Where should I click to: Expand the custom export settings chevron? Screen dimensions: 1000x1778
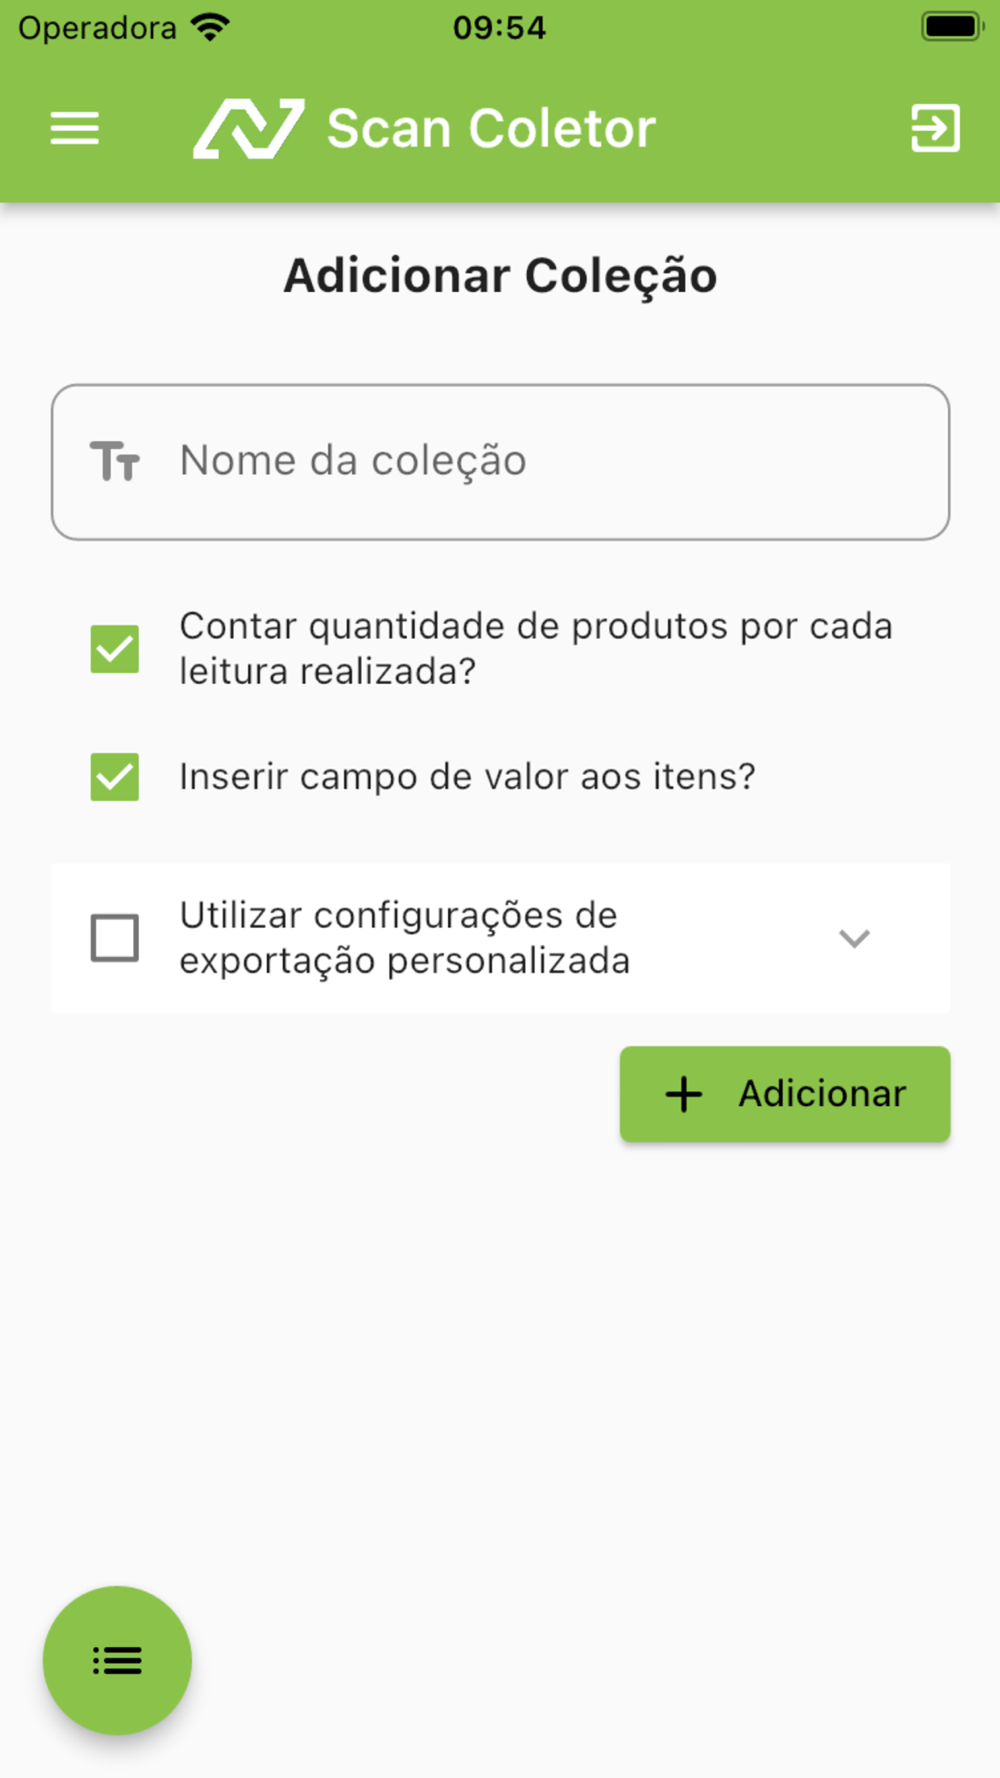click(x=854, y=938)
